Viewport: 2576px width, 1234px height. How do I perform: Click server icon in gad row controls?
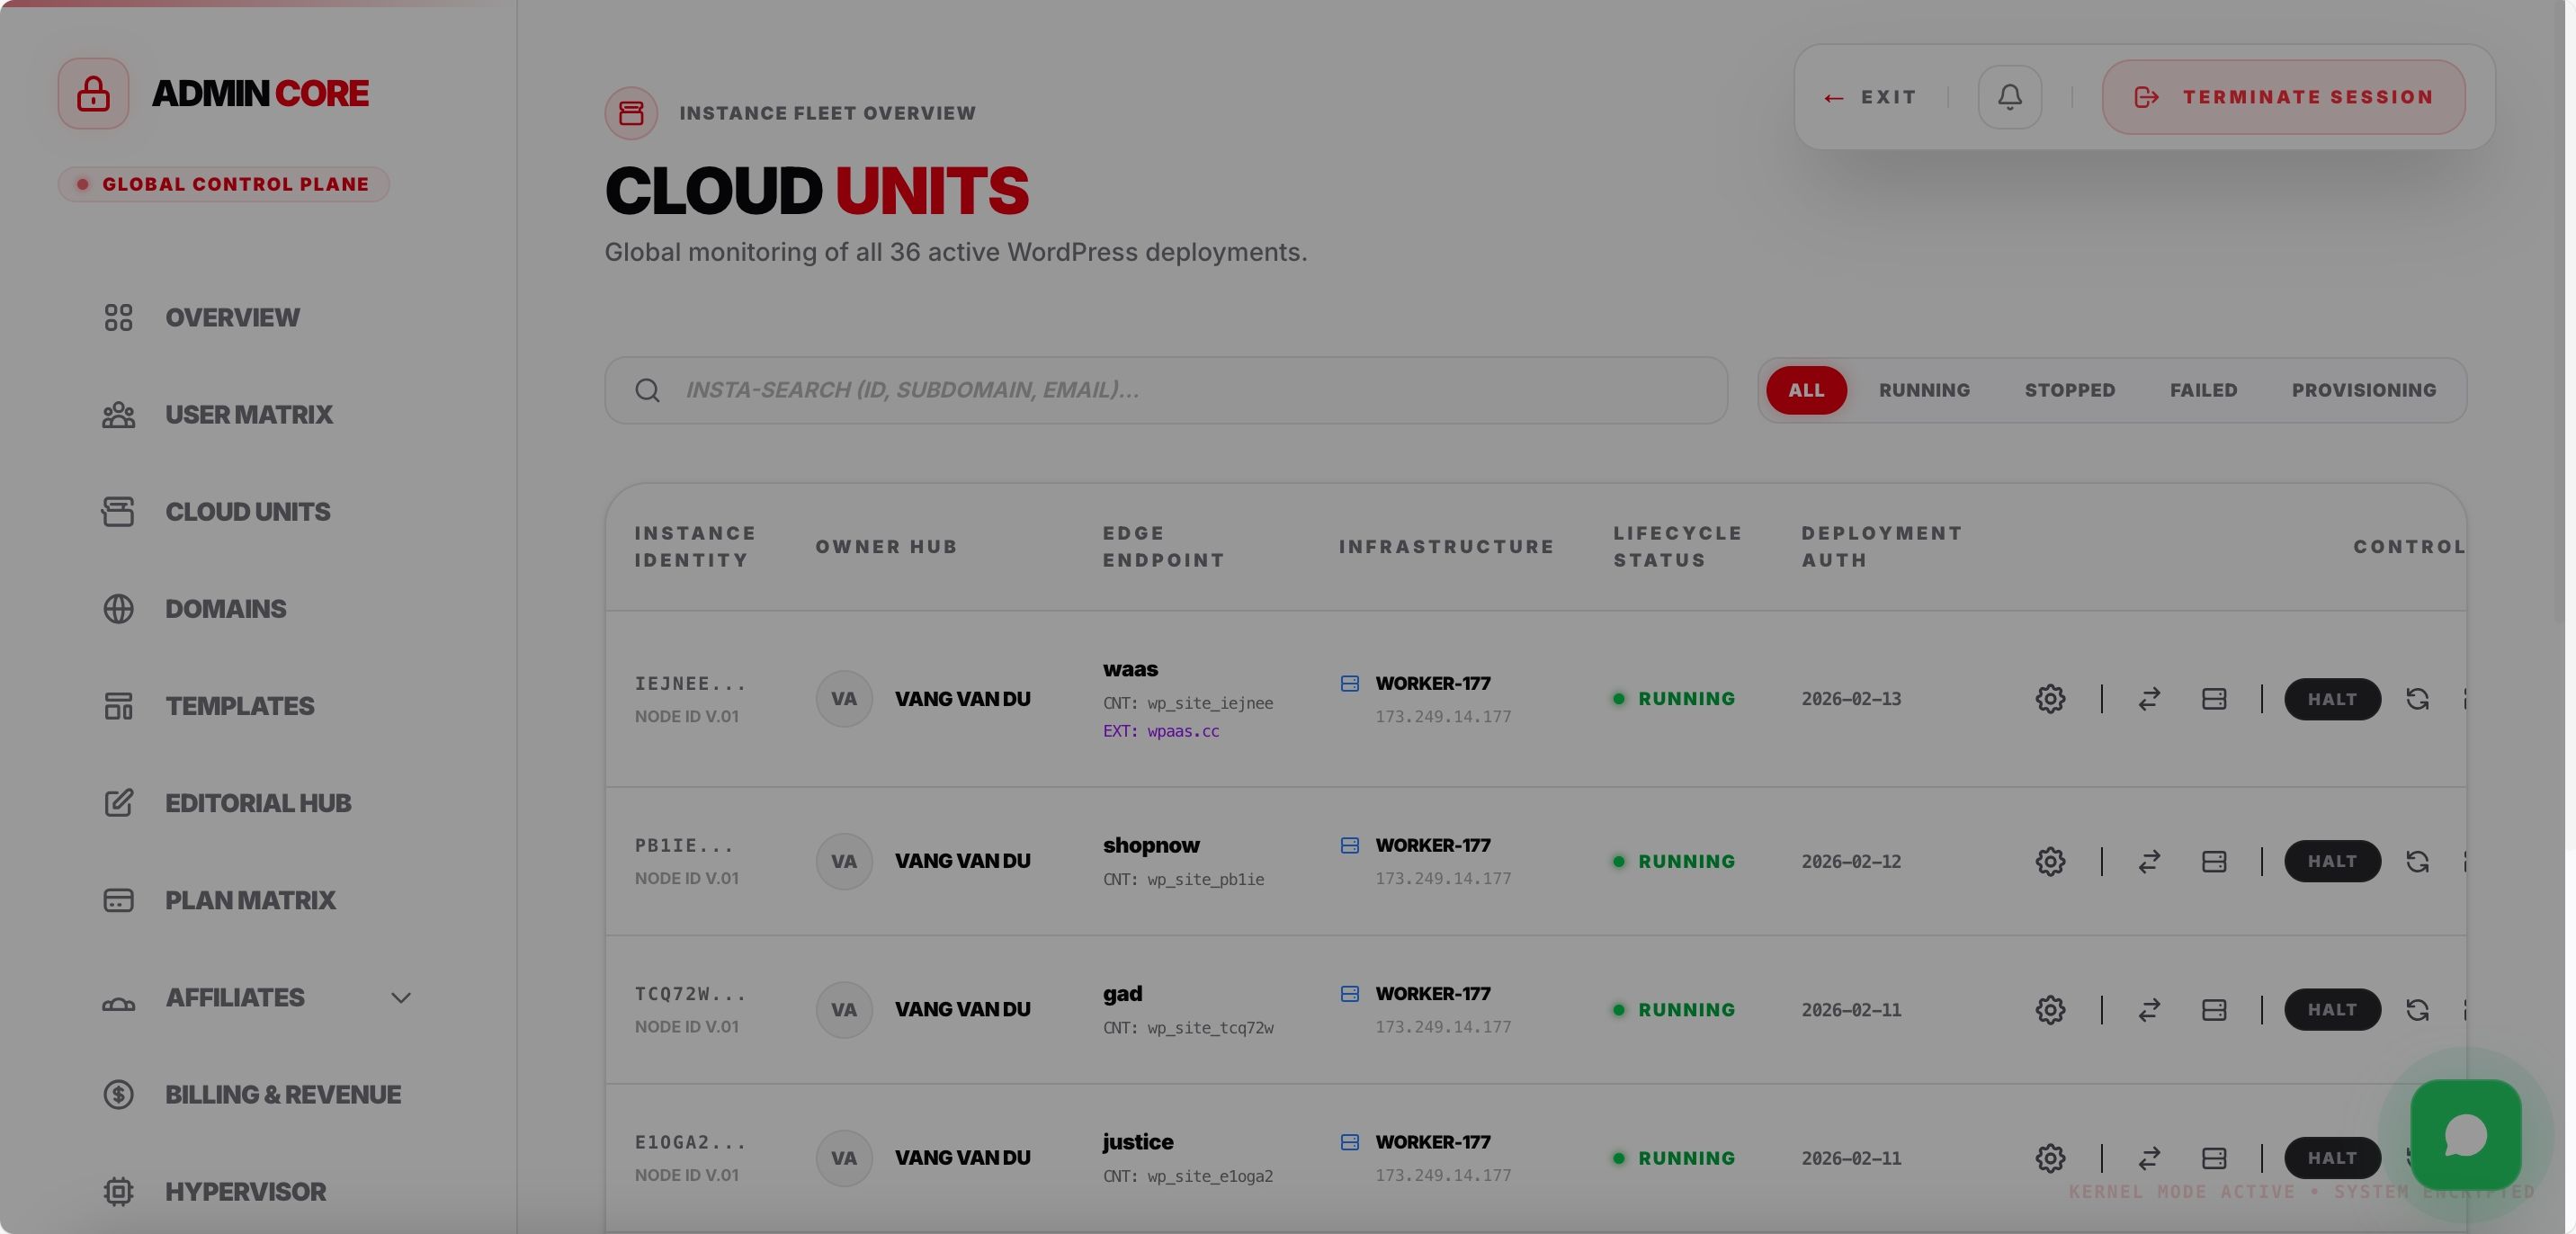point(2213,1010)
